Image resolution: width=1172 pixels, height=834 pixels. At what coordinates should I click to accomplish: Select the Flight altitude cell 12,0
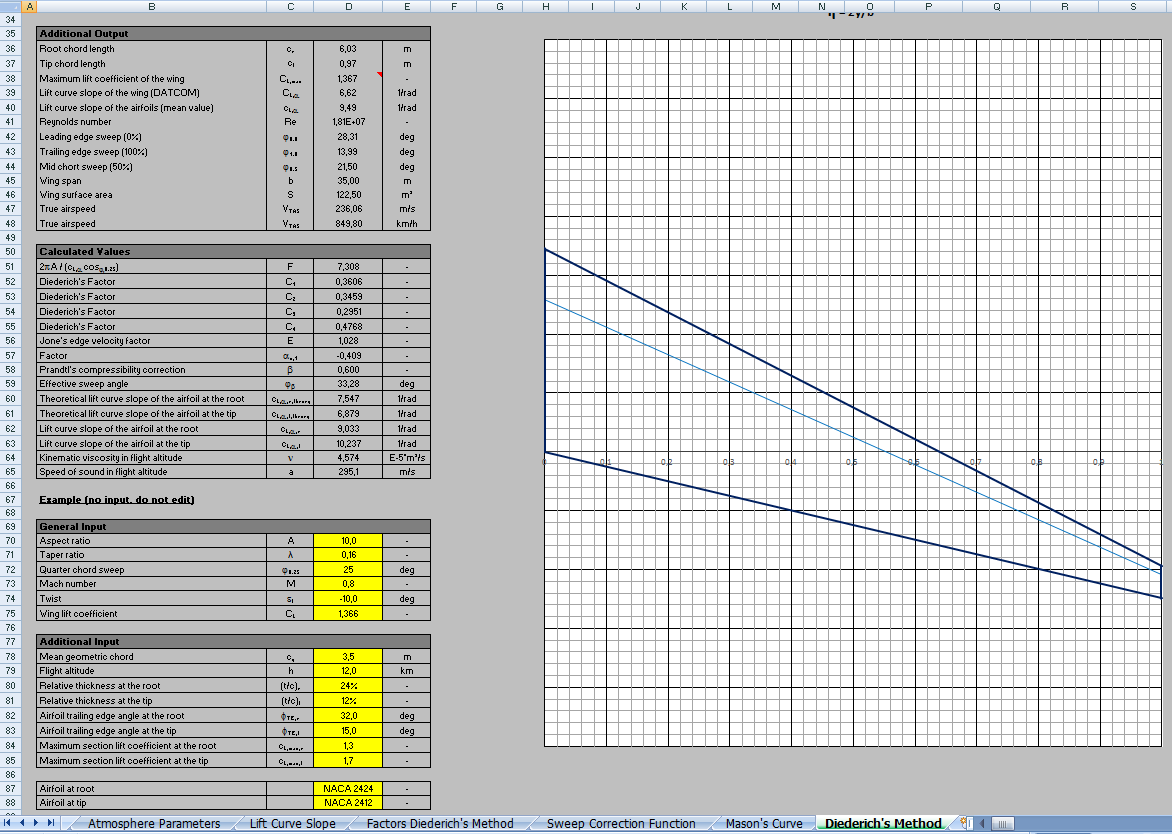348,670
